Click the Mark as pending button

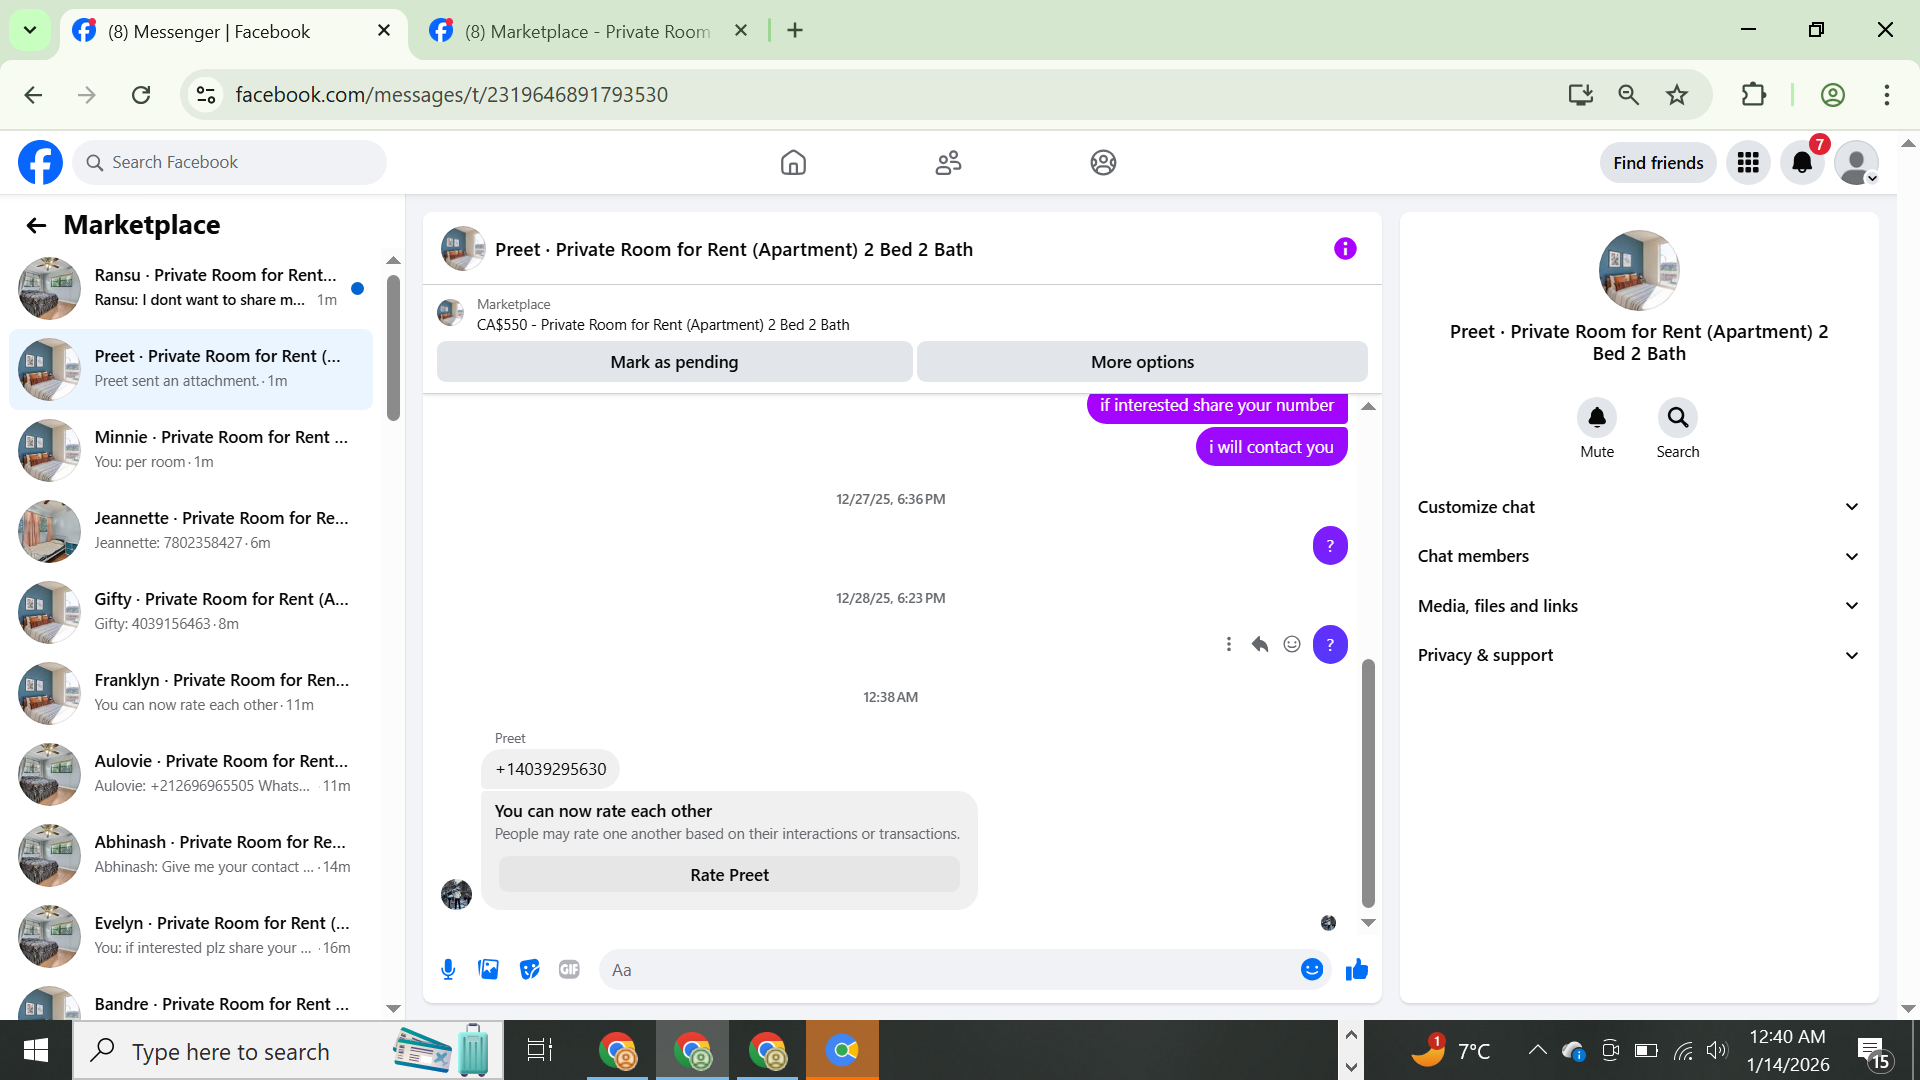[x=674, y=362]
